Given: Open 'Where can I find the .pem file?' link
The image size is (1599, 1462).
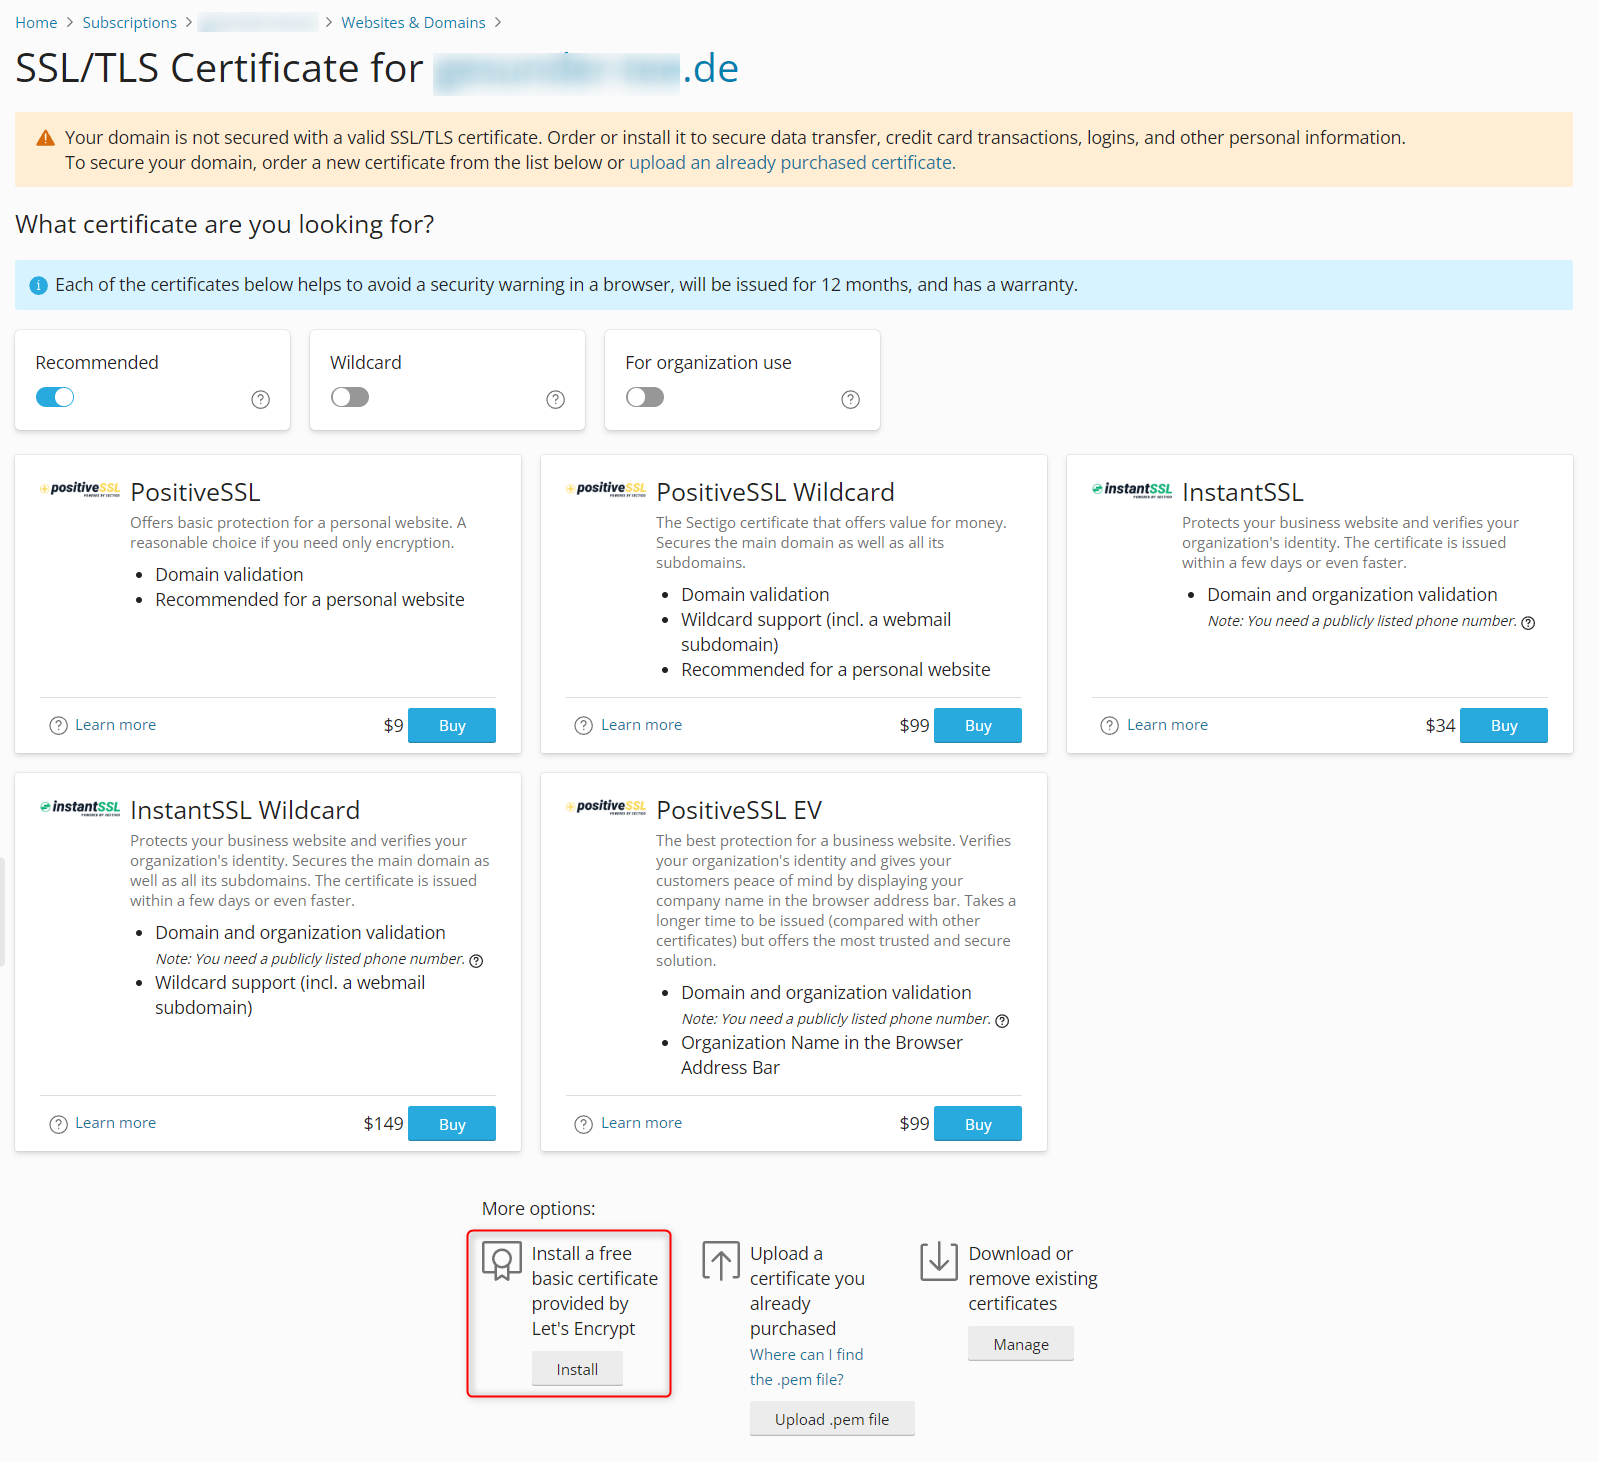Looking at the screenshot, I should [806, 1367].
